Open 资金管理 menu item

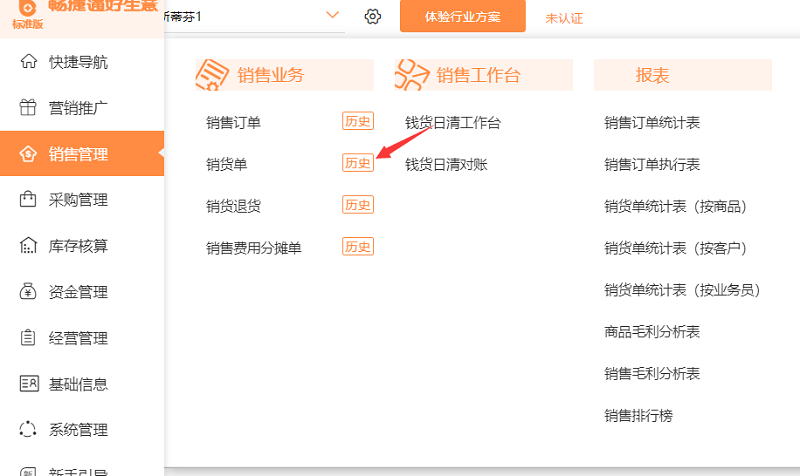78,292
